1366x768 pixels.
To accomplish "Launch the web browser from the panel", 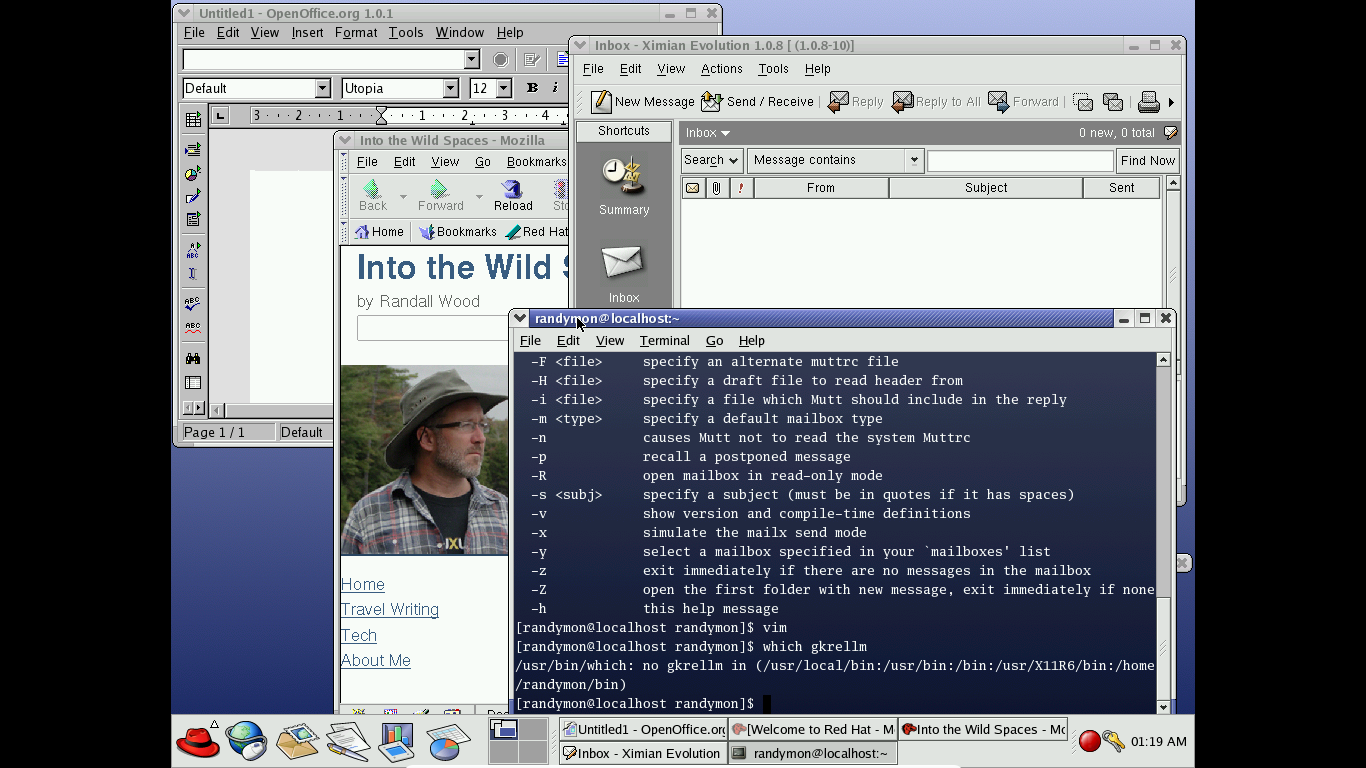I will pos(246,742).
